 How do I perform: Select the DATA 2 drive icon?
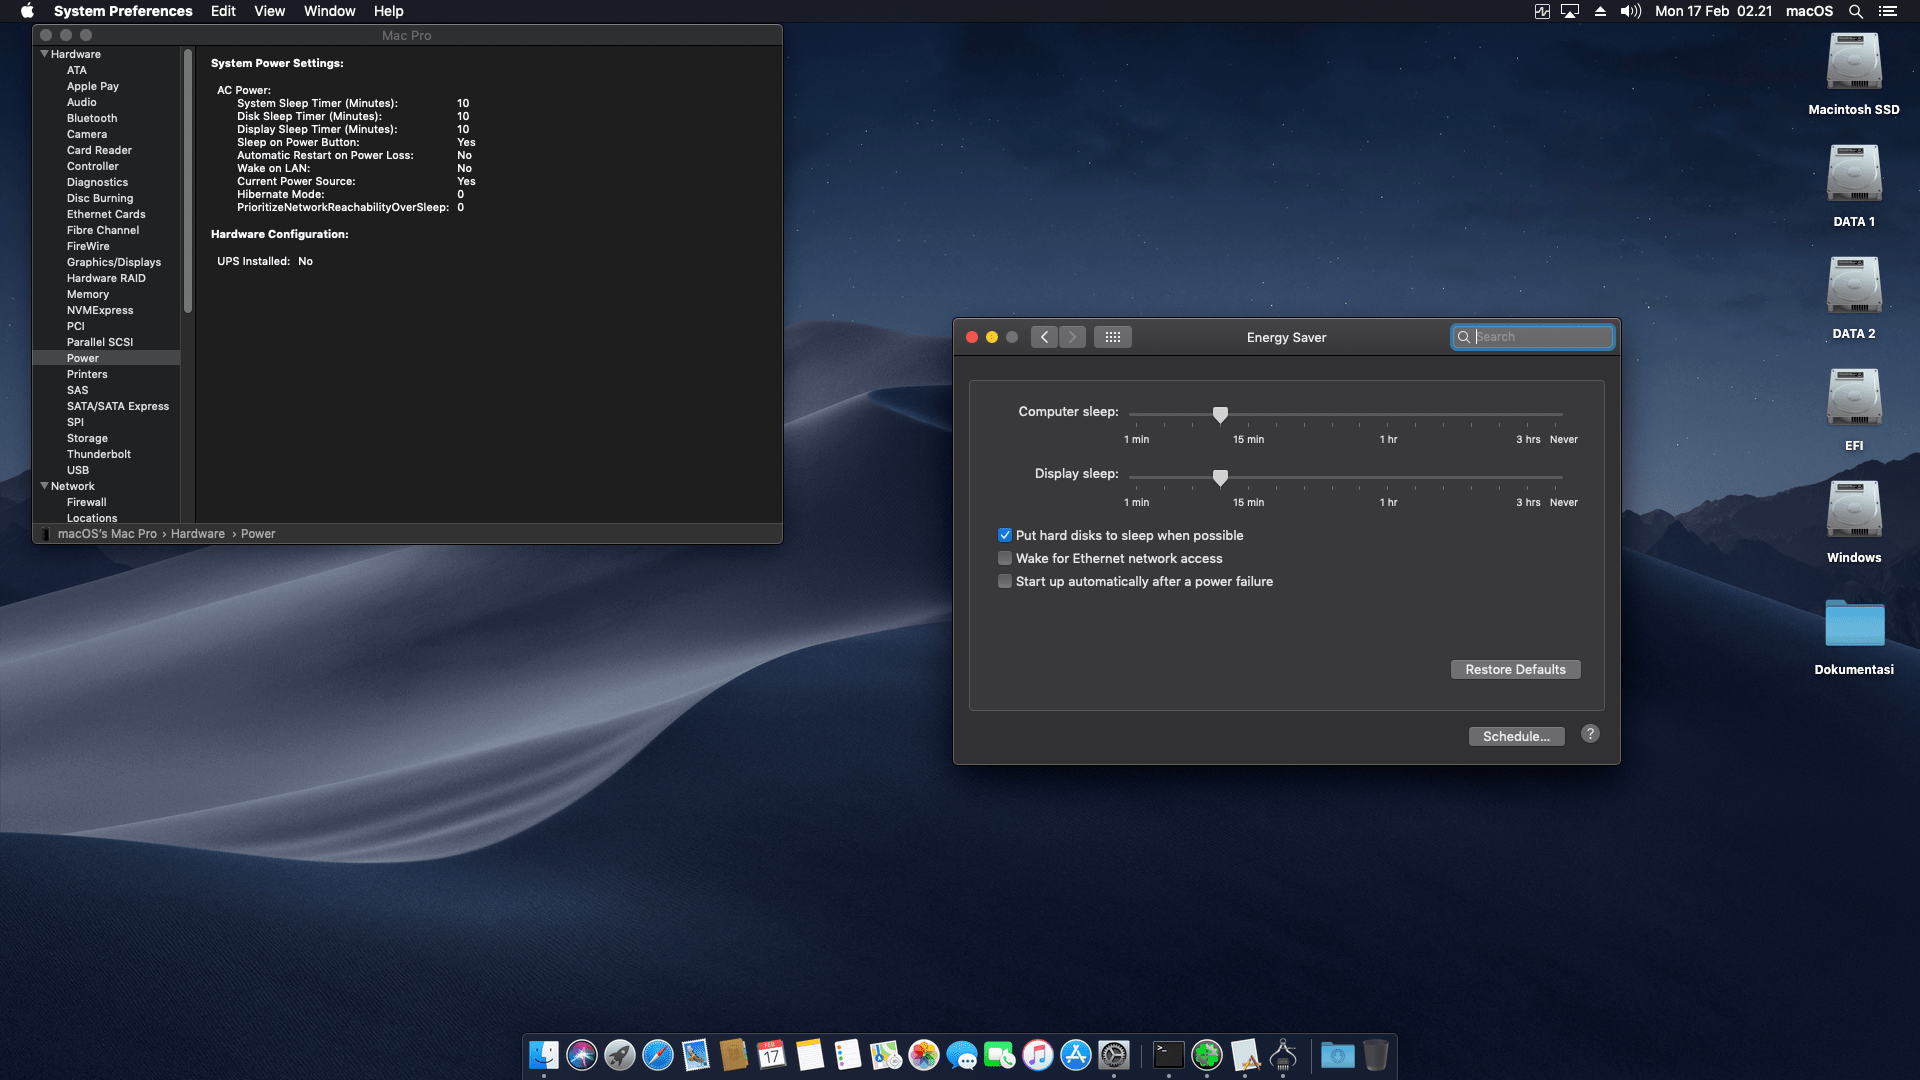1854,286
